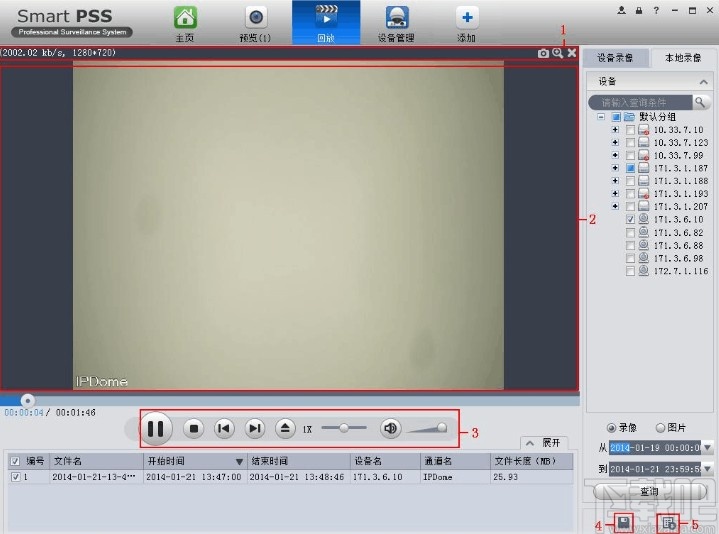Adjust the playback speed slider
Screen dimensions: 719x534
point(344,428)
